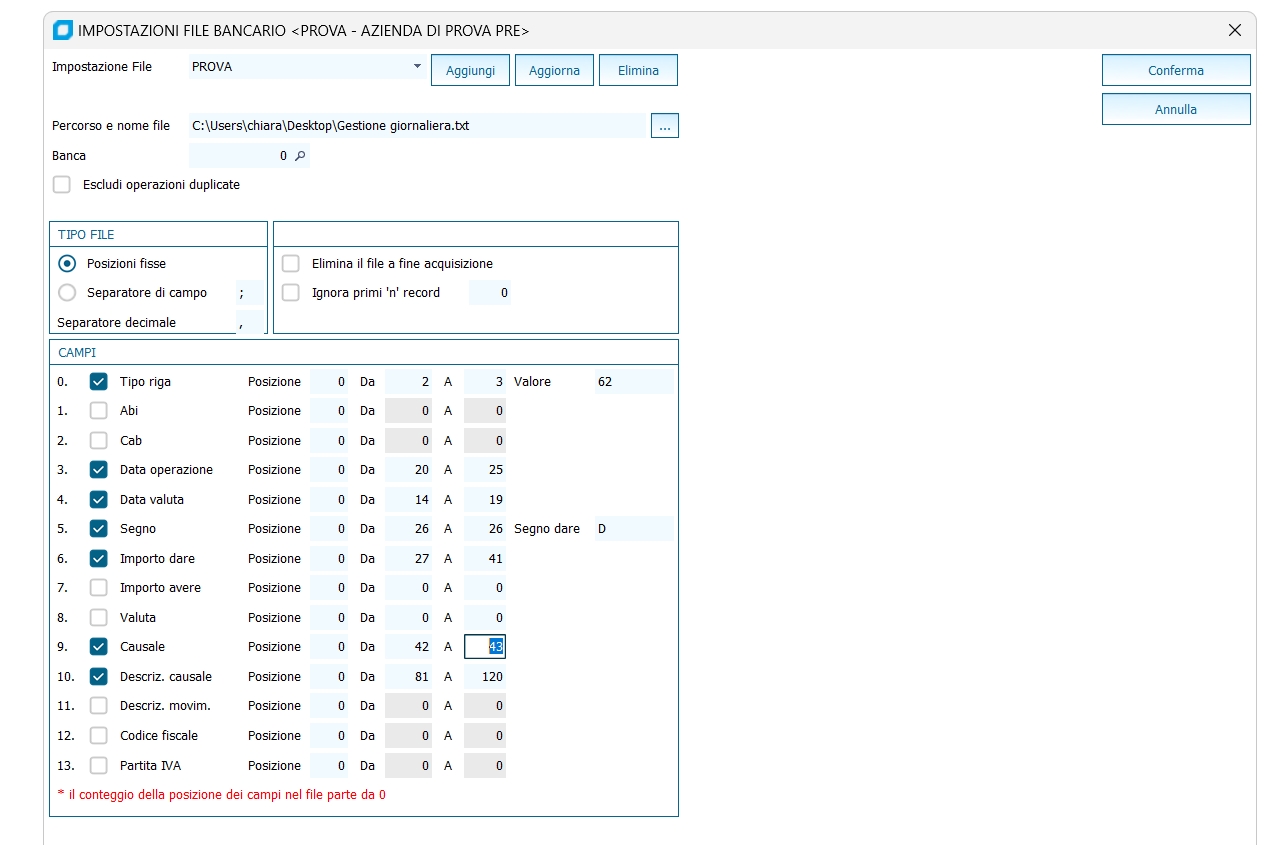Close the Impostazioni File Bancario window

point(1235,30)
